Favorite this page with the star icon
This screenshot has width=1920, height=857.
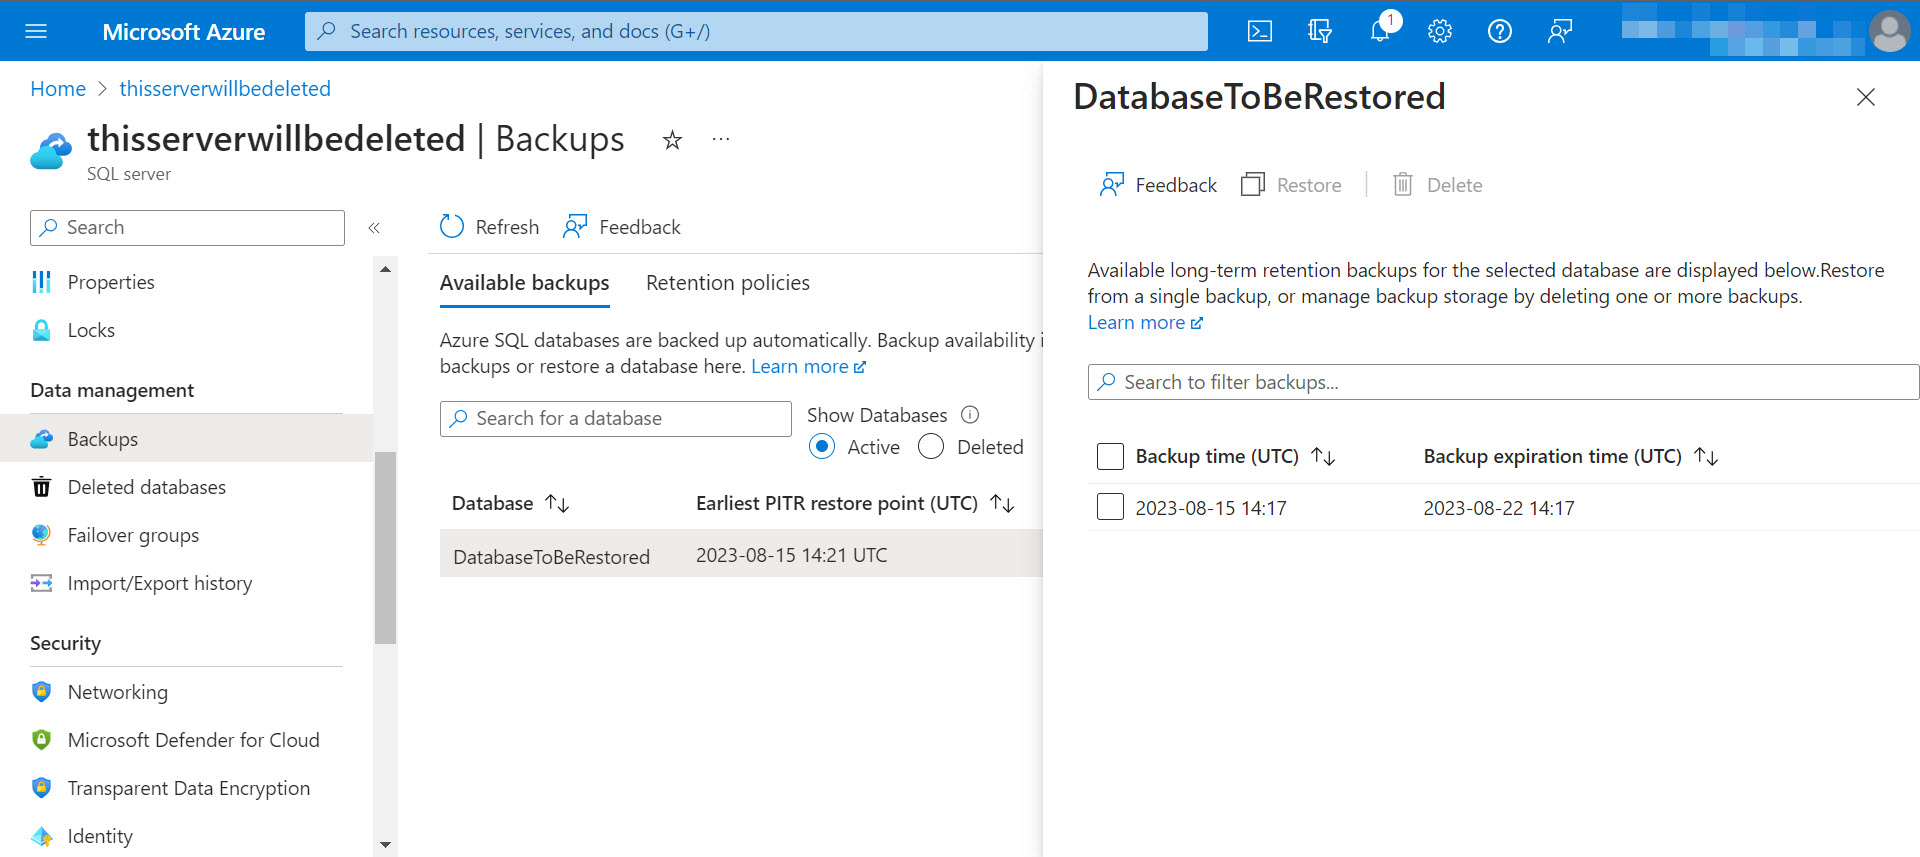click(x=672, y=140)
